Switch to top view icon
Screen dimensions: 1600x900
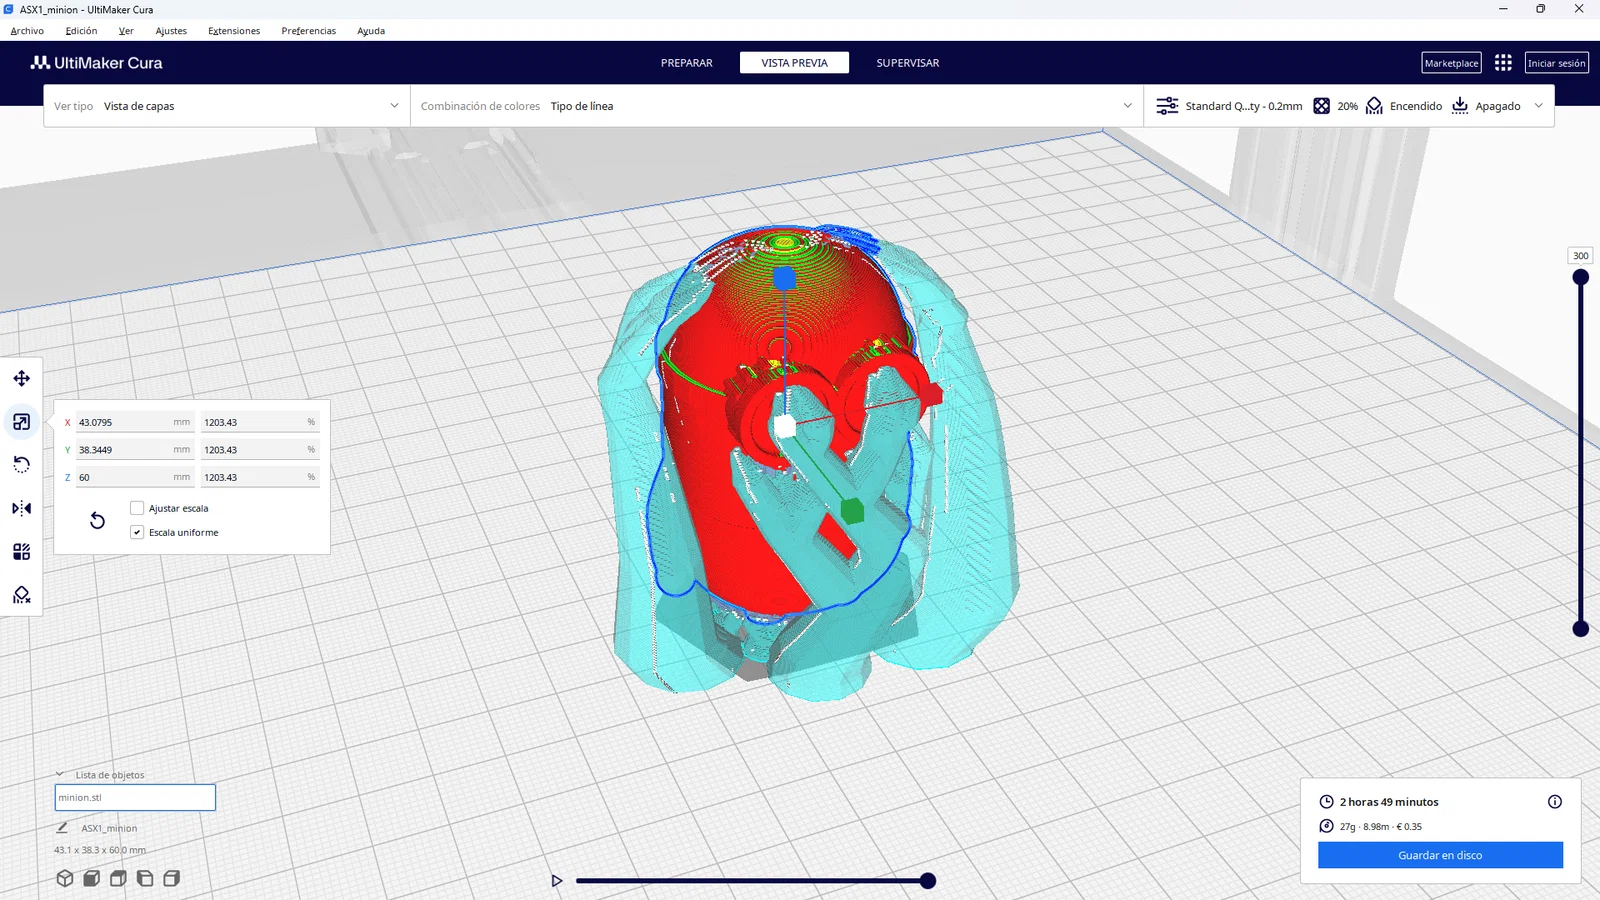[x=118, y=878]
